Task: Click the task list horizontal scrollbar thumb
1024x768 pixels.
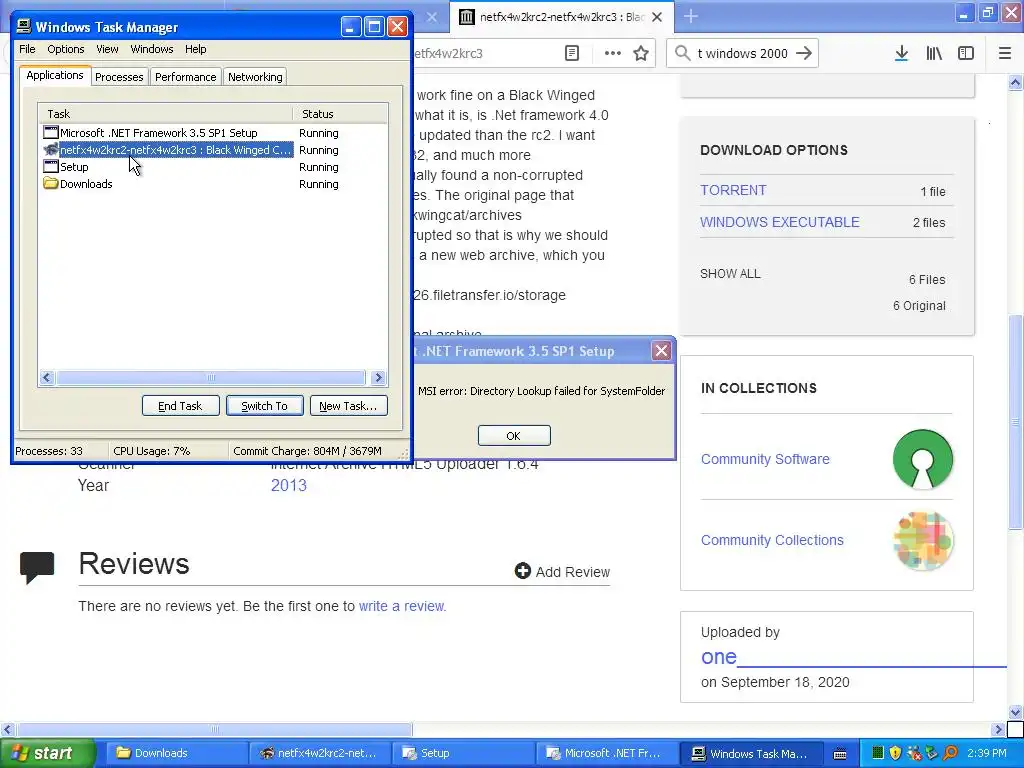Action: click(210, 377)
